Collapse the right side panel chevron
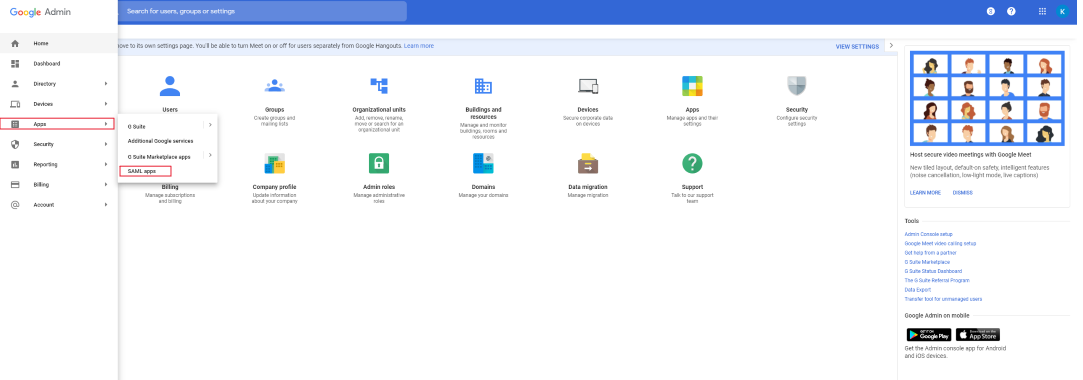The height and width of the screenshot is (380, 1083). click(x=891, y=46)
